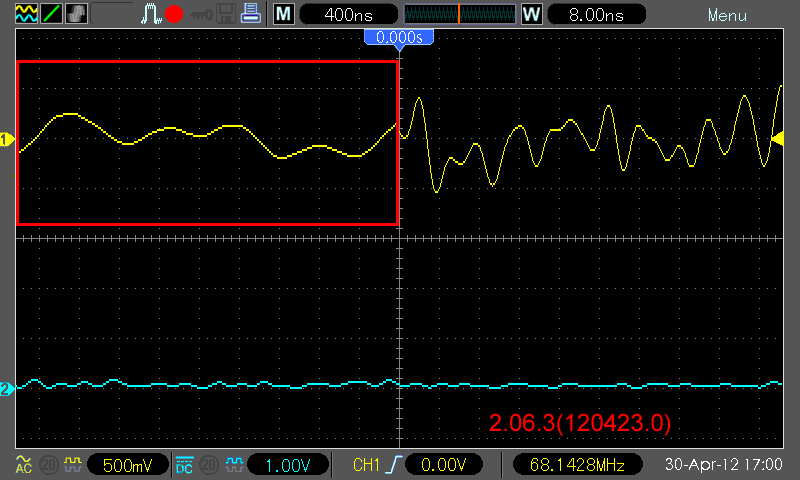The image size is (800, 480).
Task: Open the 8.00ns window timebase setting
Action: click(596, 14)
